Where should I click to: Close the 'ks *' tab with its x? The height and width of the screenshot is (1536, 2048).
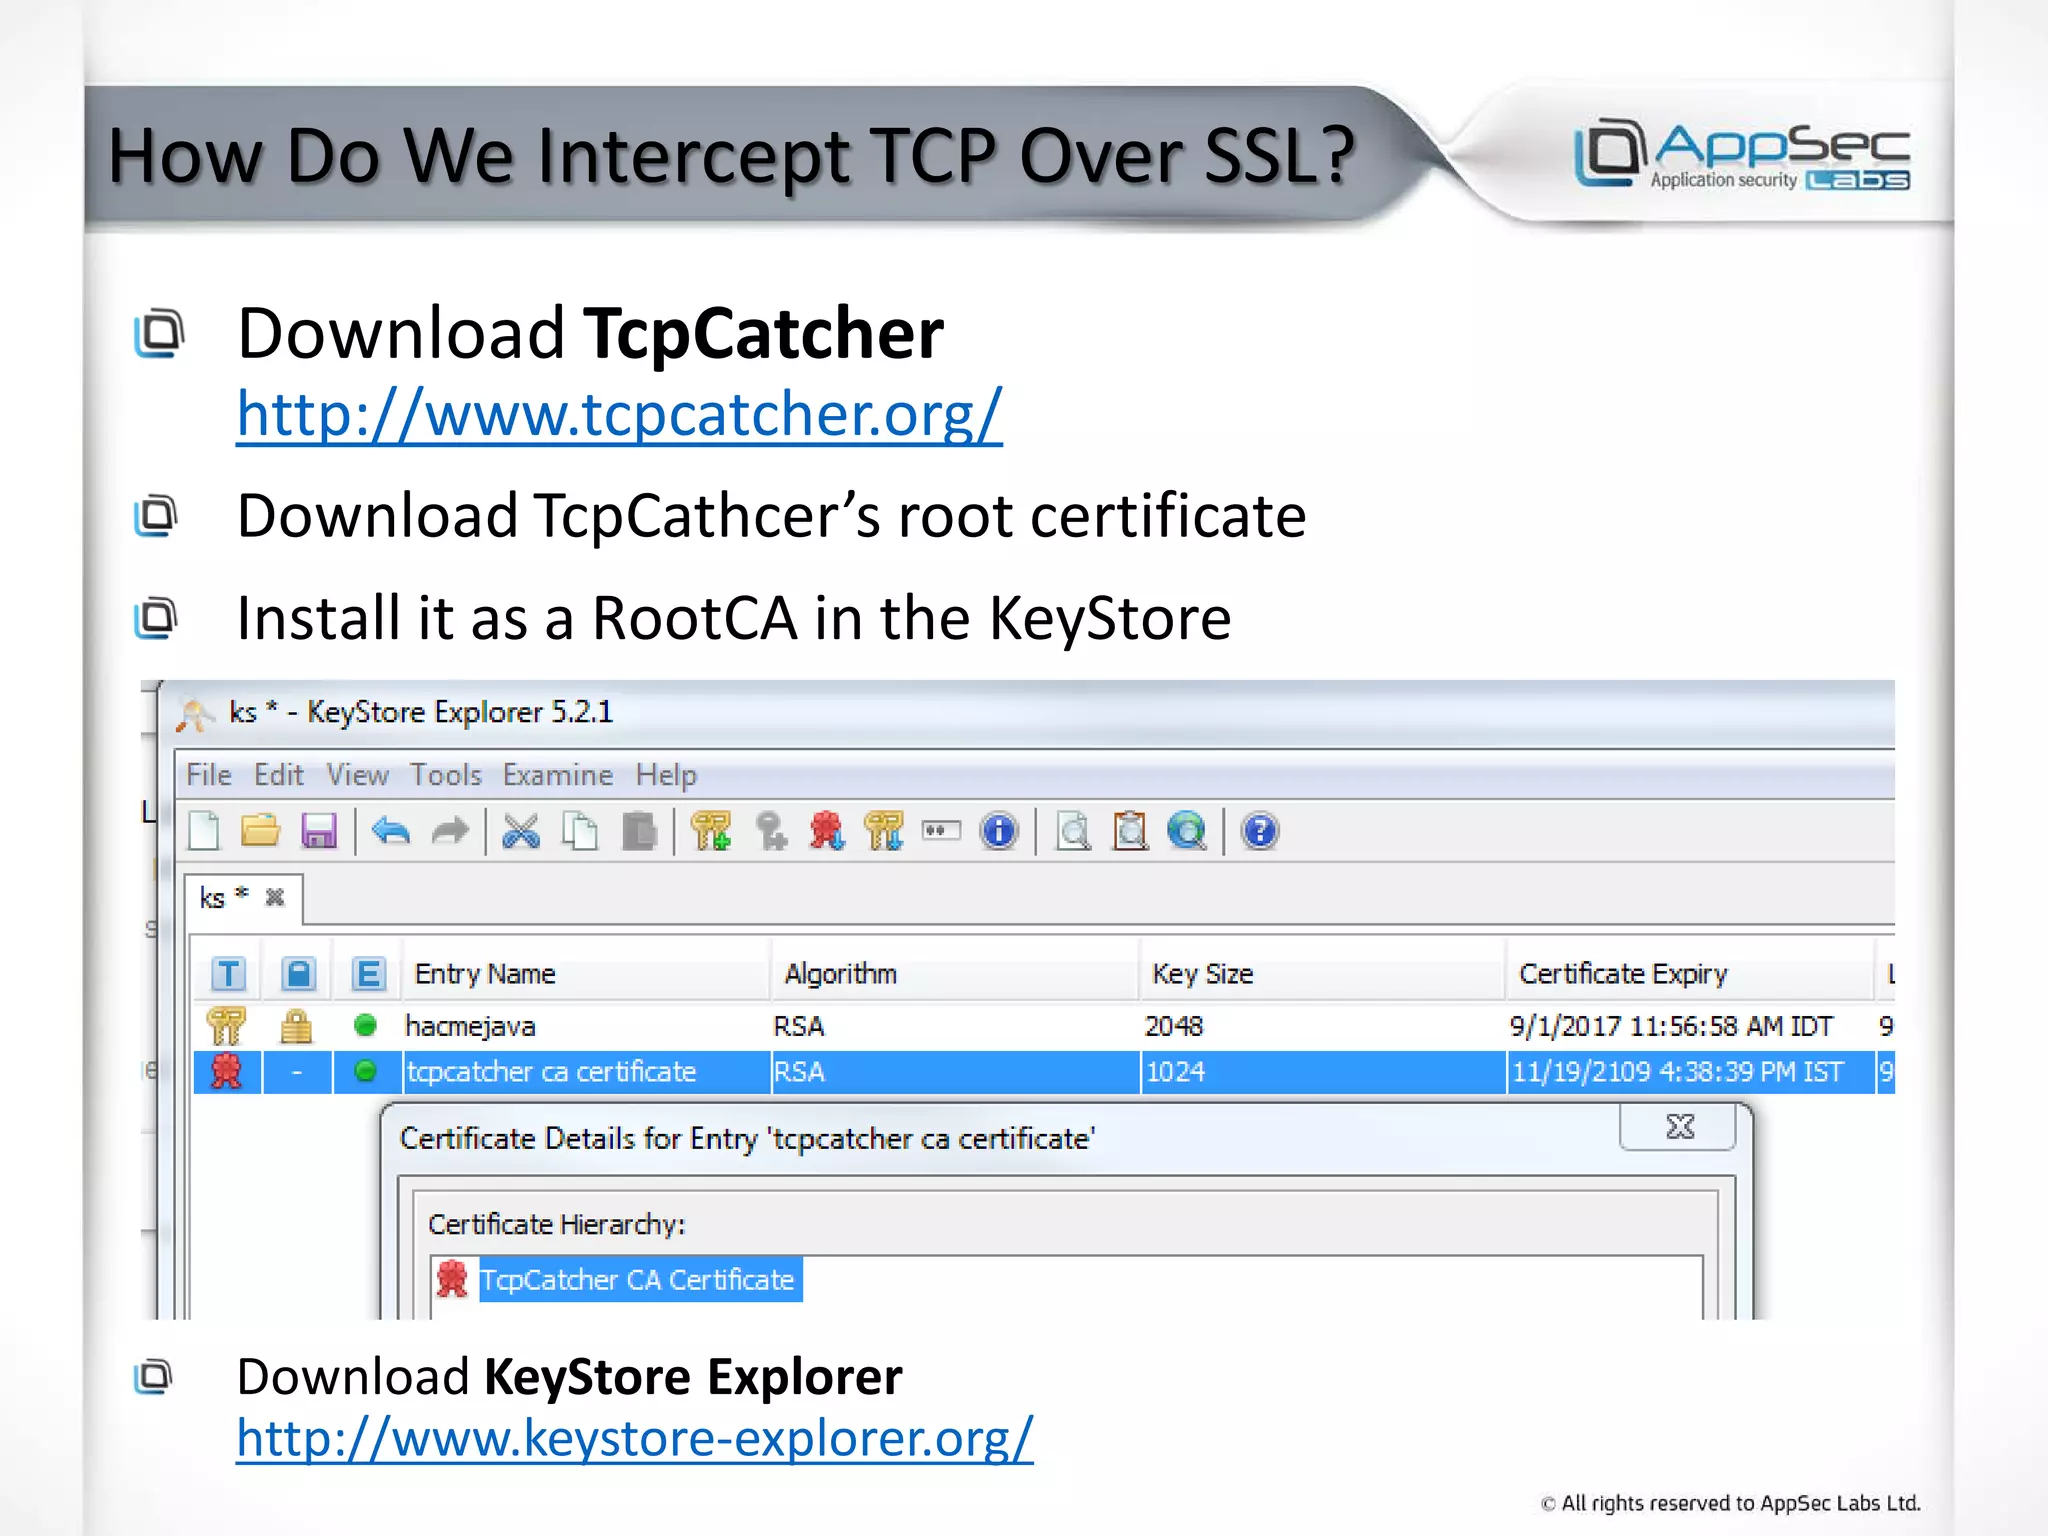[x=275, y=897]
